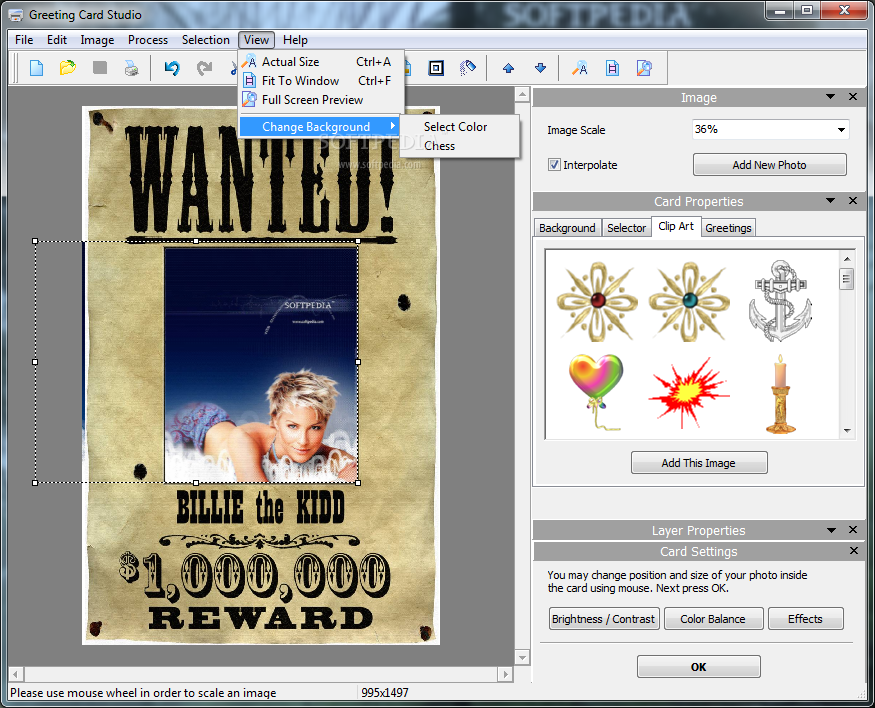875x708 pixels.
Task: Click clip art list scroll up arrow
Action: (x=847, y=259)
